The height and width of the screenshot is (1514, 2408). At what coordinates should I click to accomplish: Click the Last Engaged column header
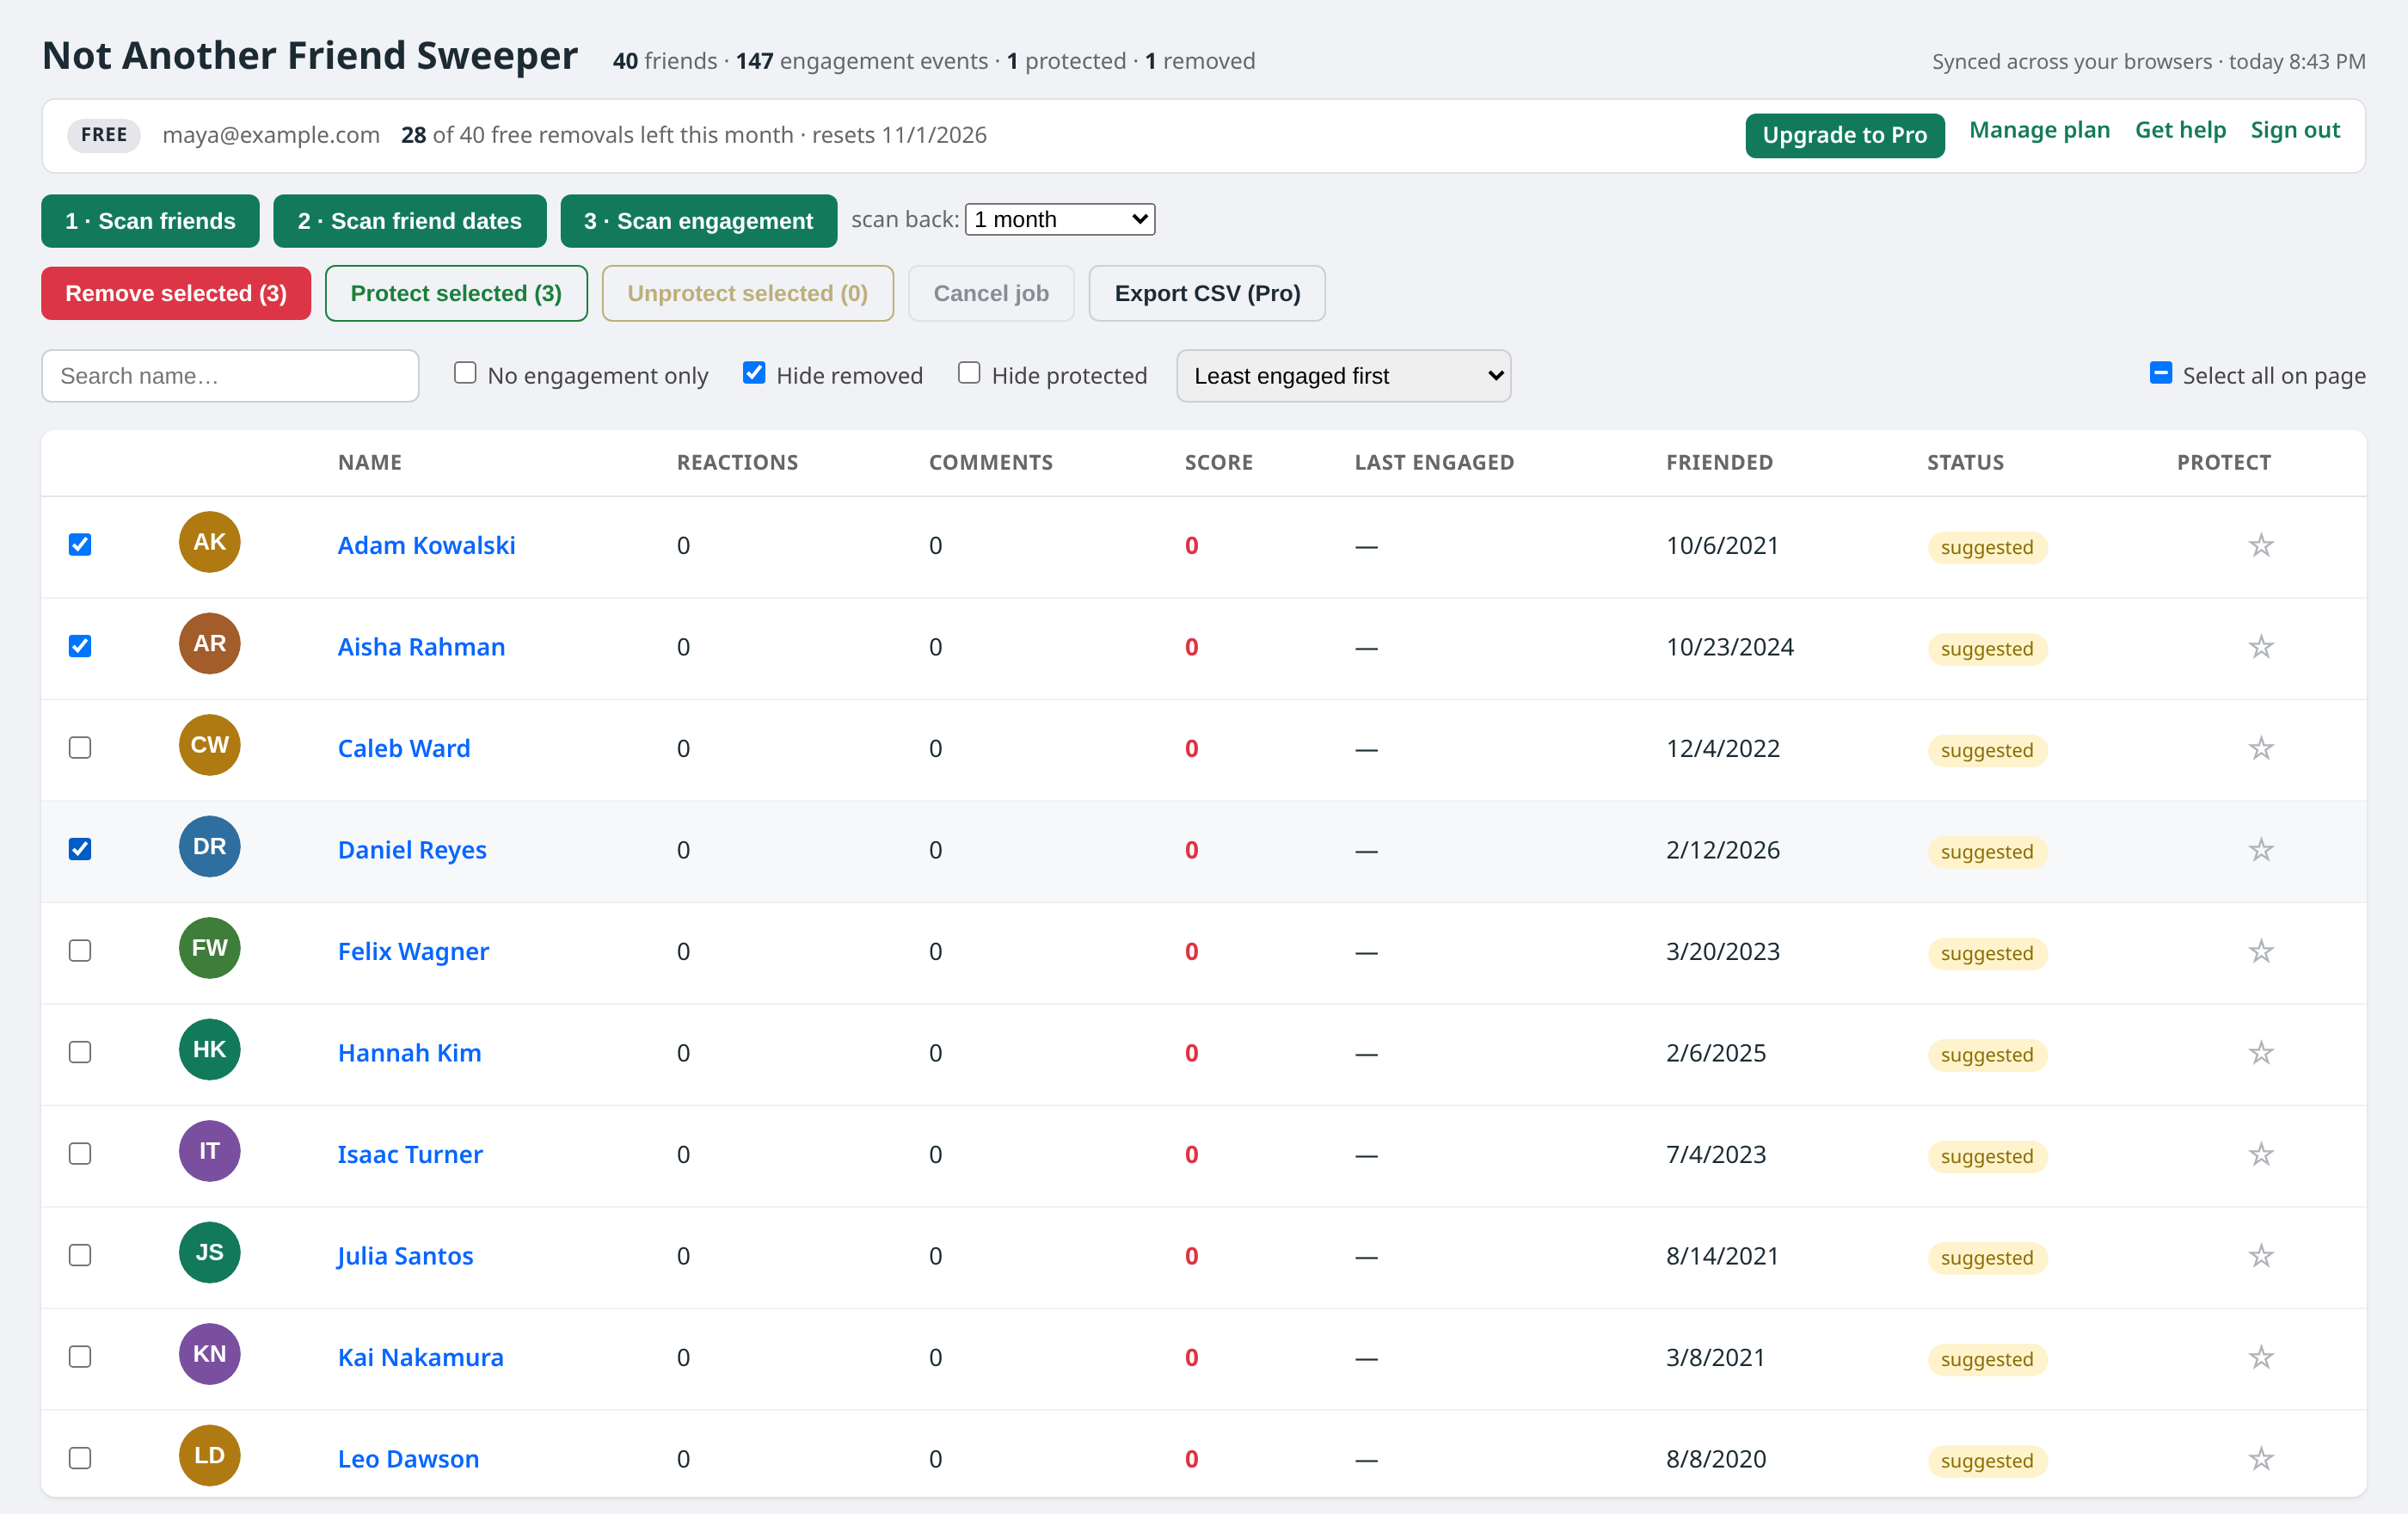[x=1434, y=462]
